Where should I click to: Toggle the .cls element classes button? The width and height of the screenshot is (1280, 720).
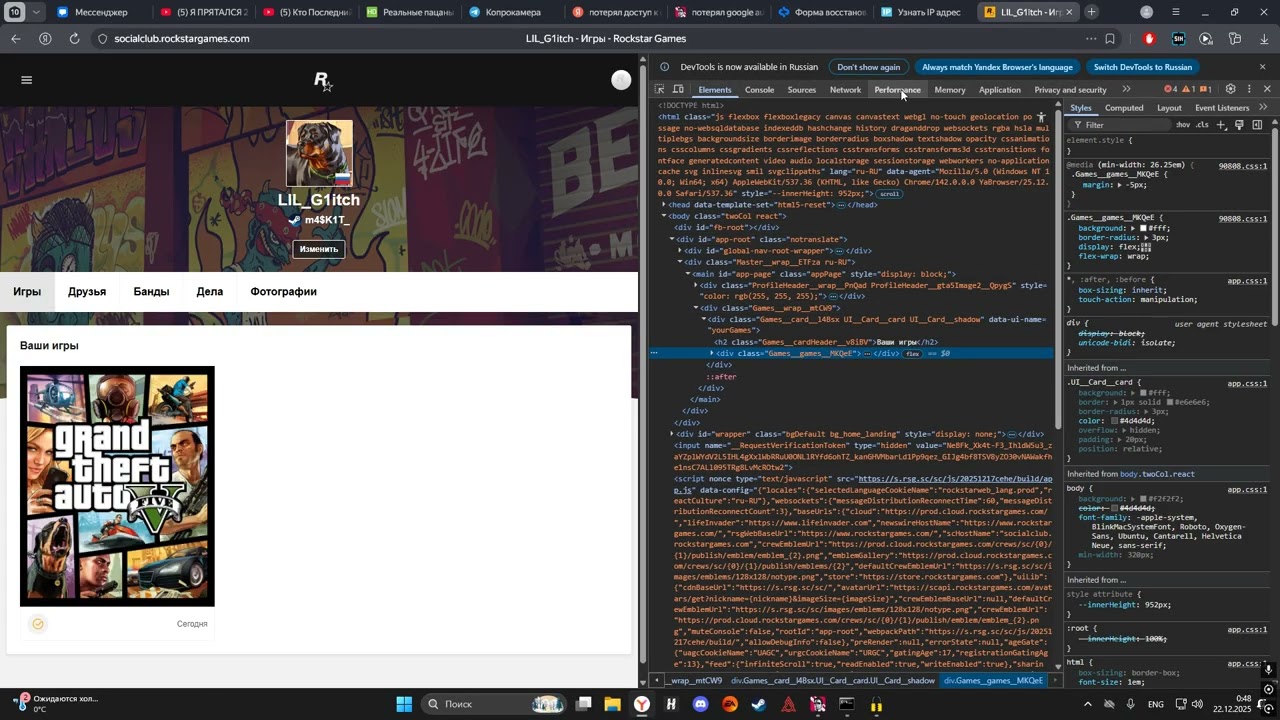tap(1202, 125)
